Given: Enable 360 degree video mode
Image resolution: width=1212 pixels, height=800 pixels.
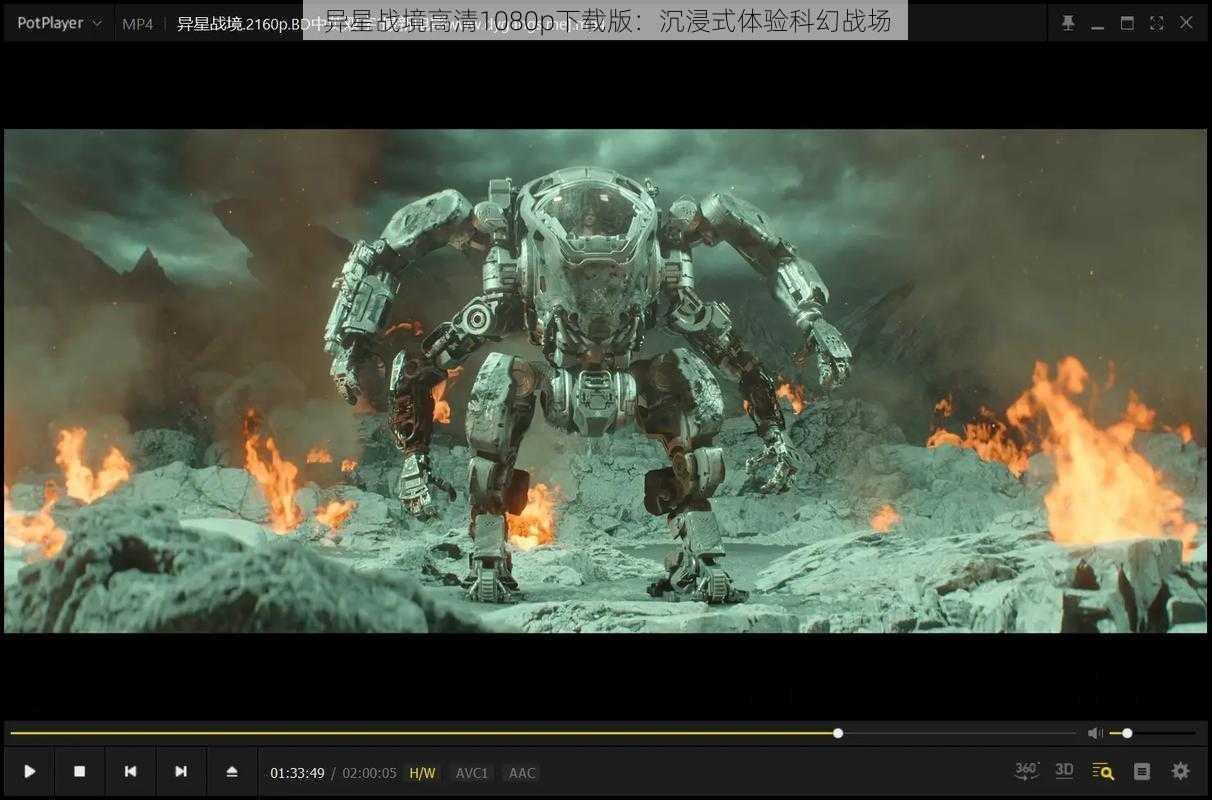Looking at the screenshot, I should pyautogui.click(x=1027, y=771).
